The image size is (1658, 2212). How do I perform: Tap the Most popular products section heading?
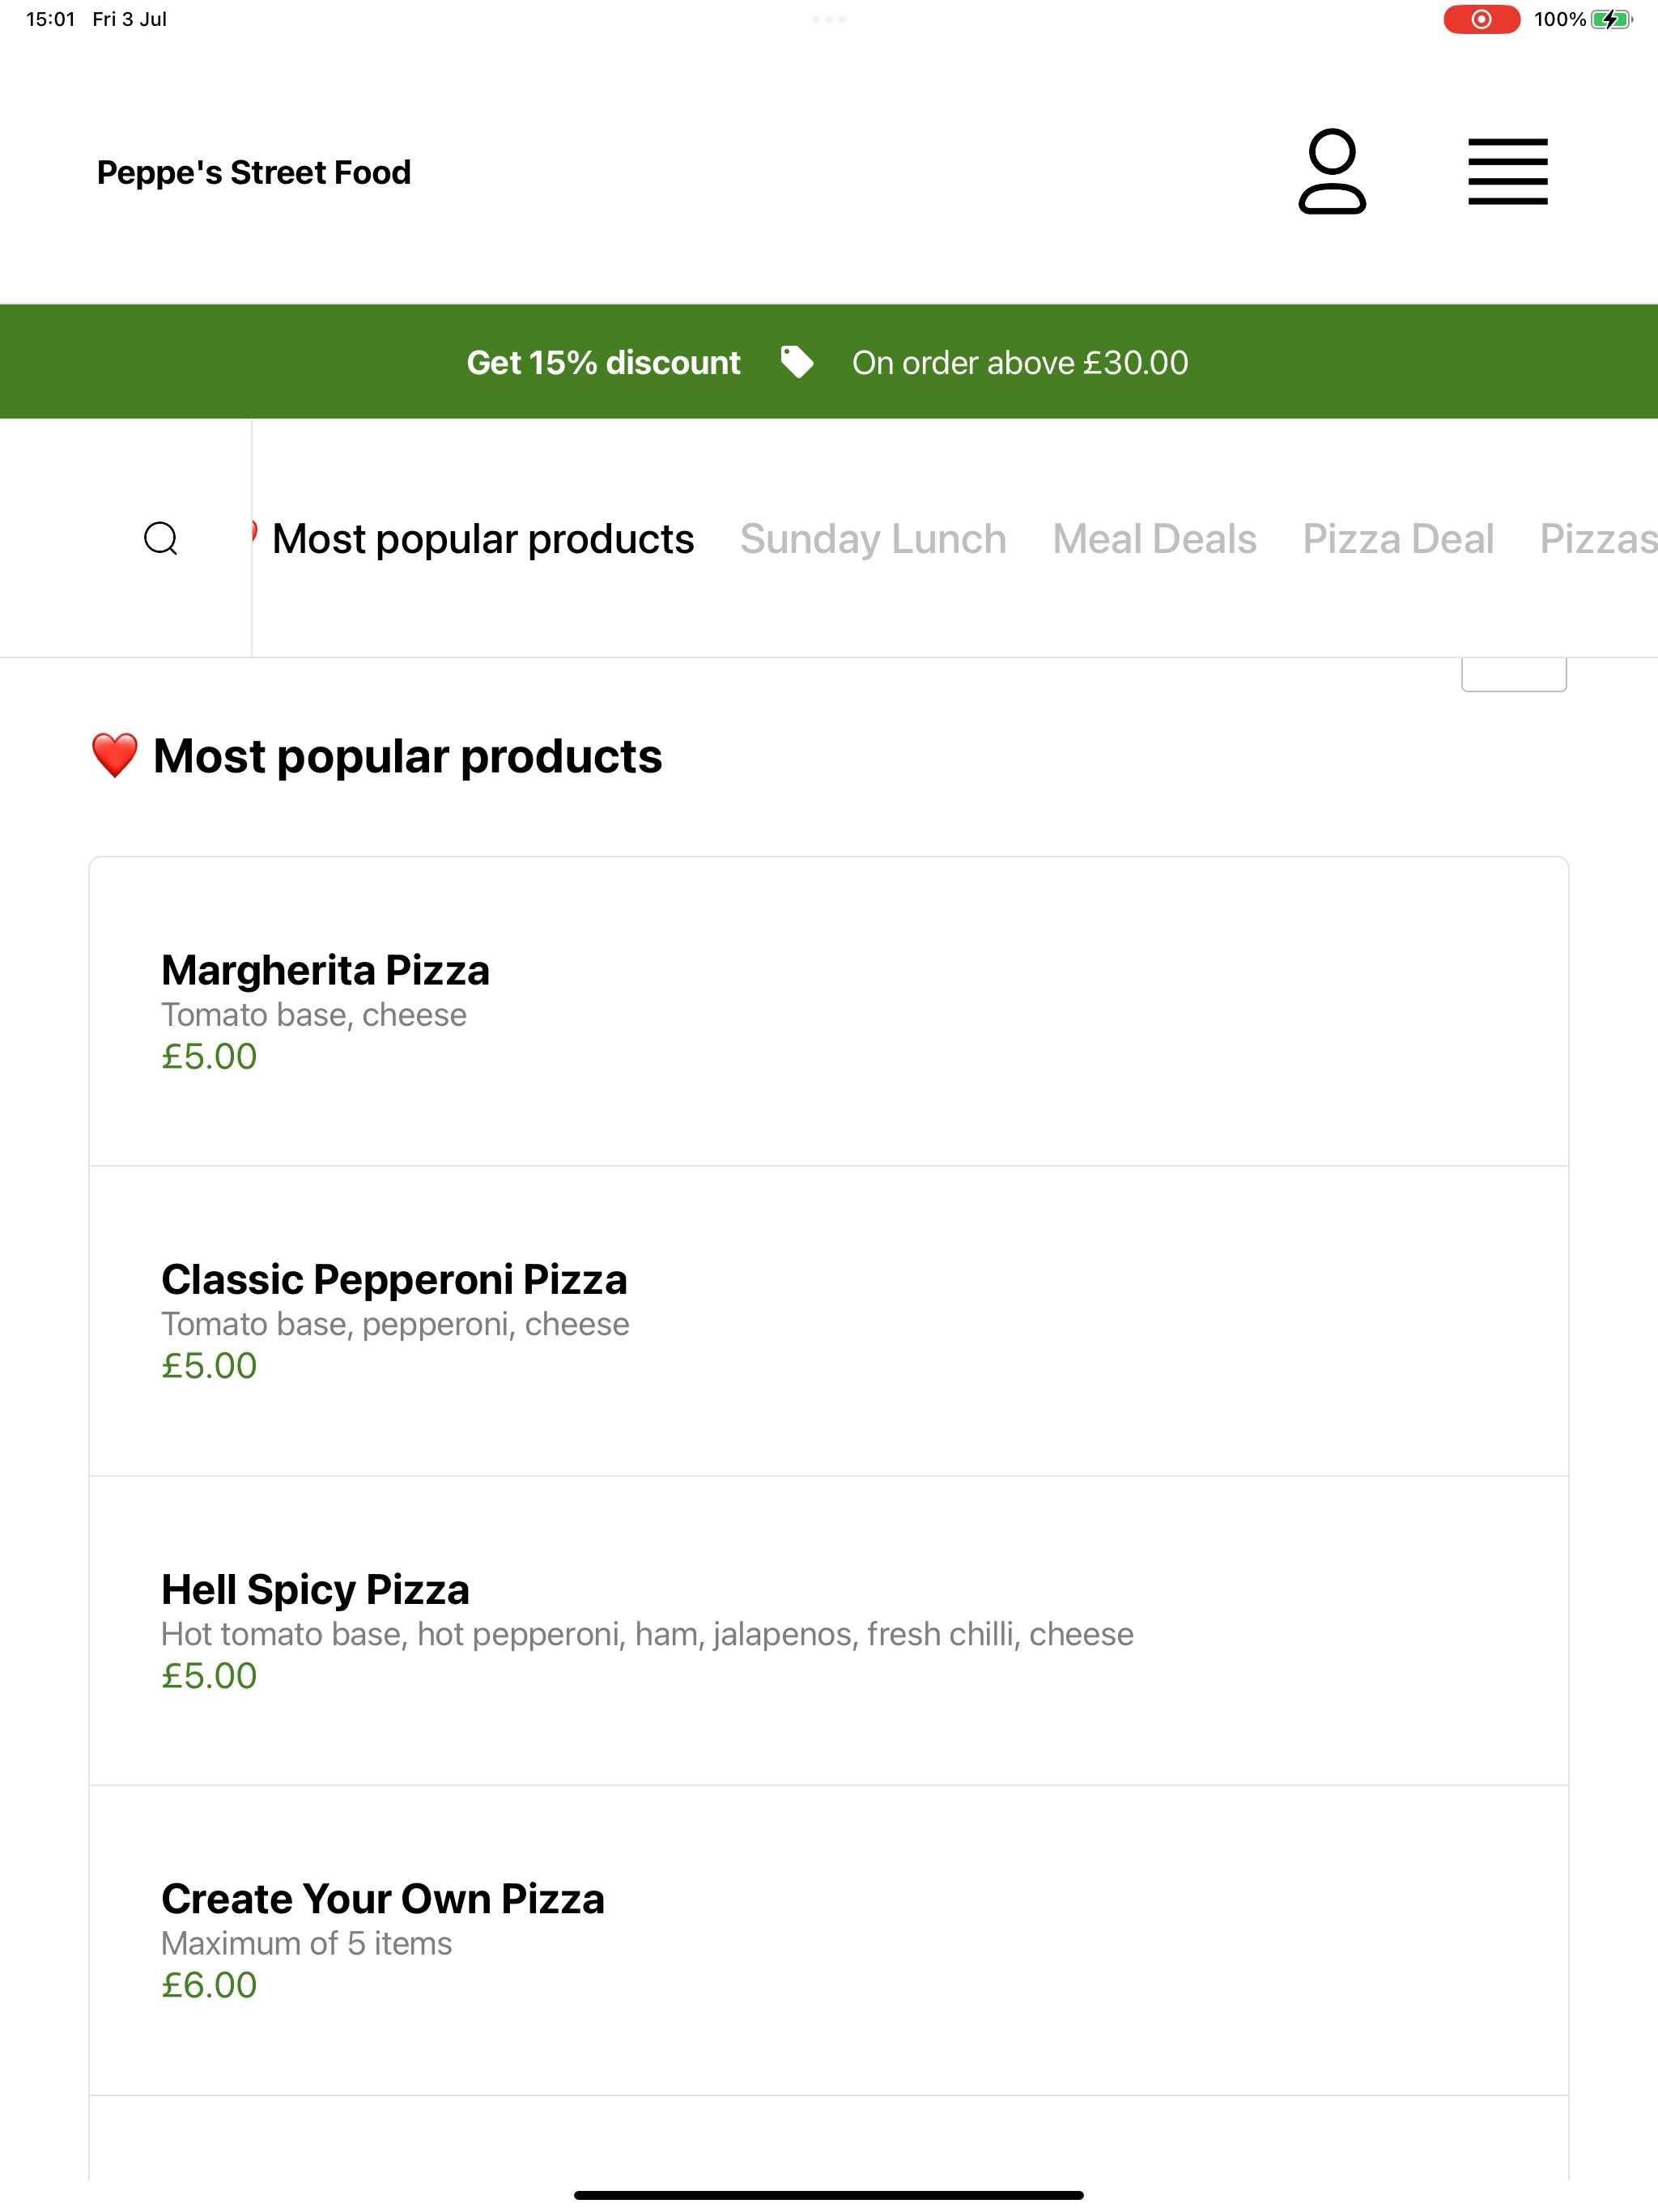407,756
